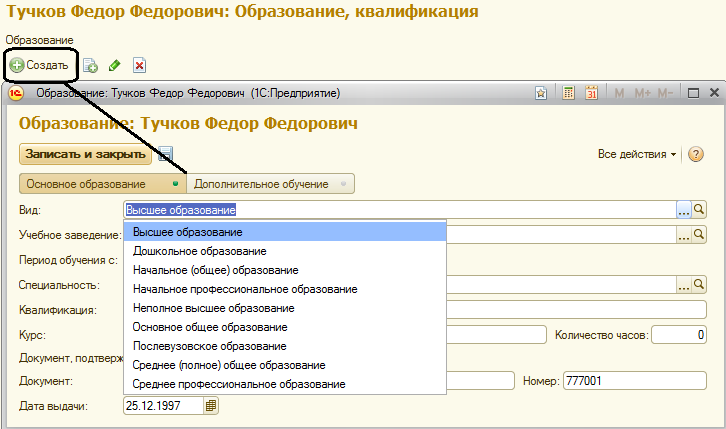Click the magnifier icon of Специальность field
726x429 pixels.
(699, 285)
